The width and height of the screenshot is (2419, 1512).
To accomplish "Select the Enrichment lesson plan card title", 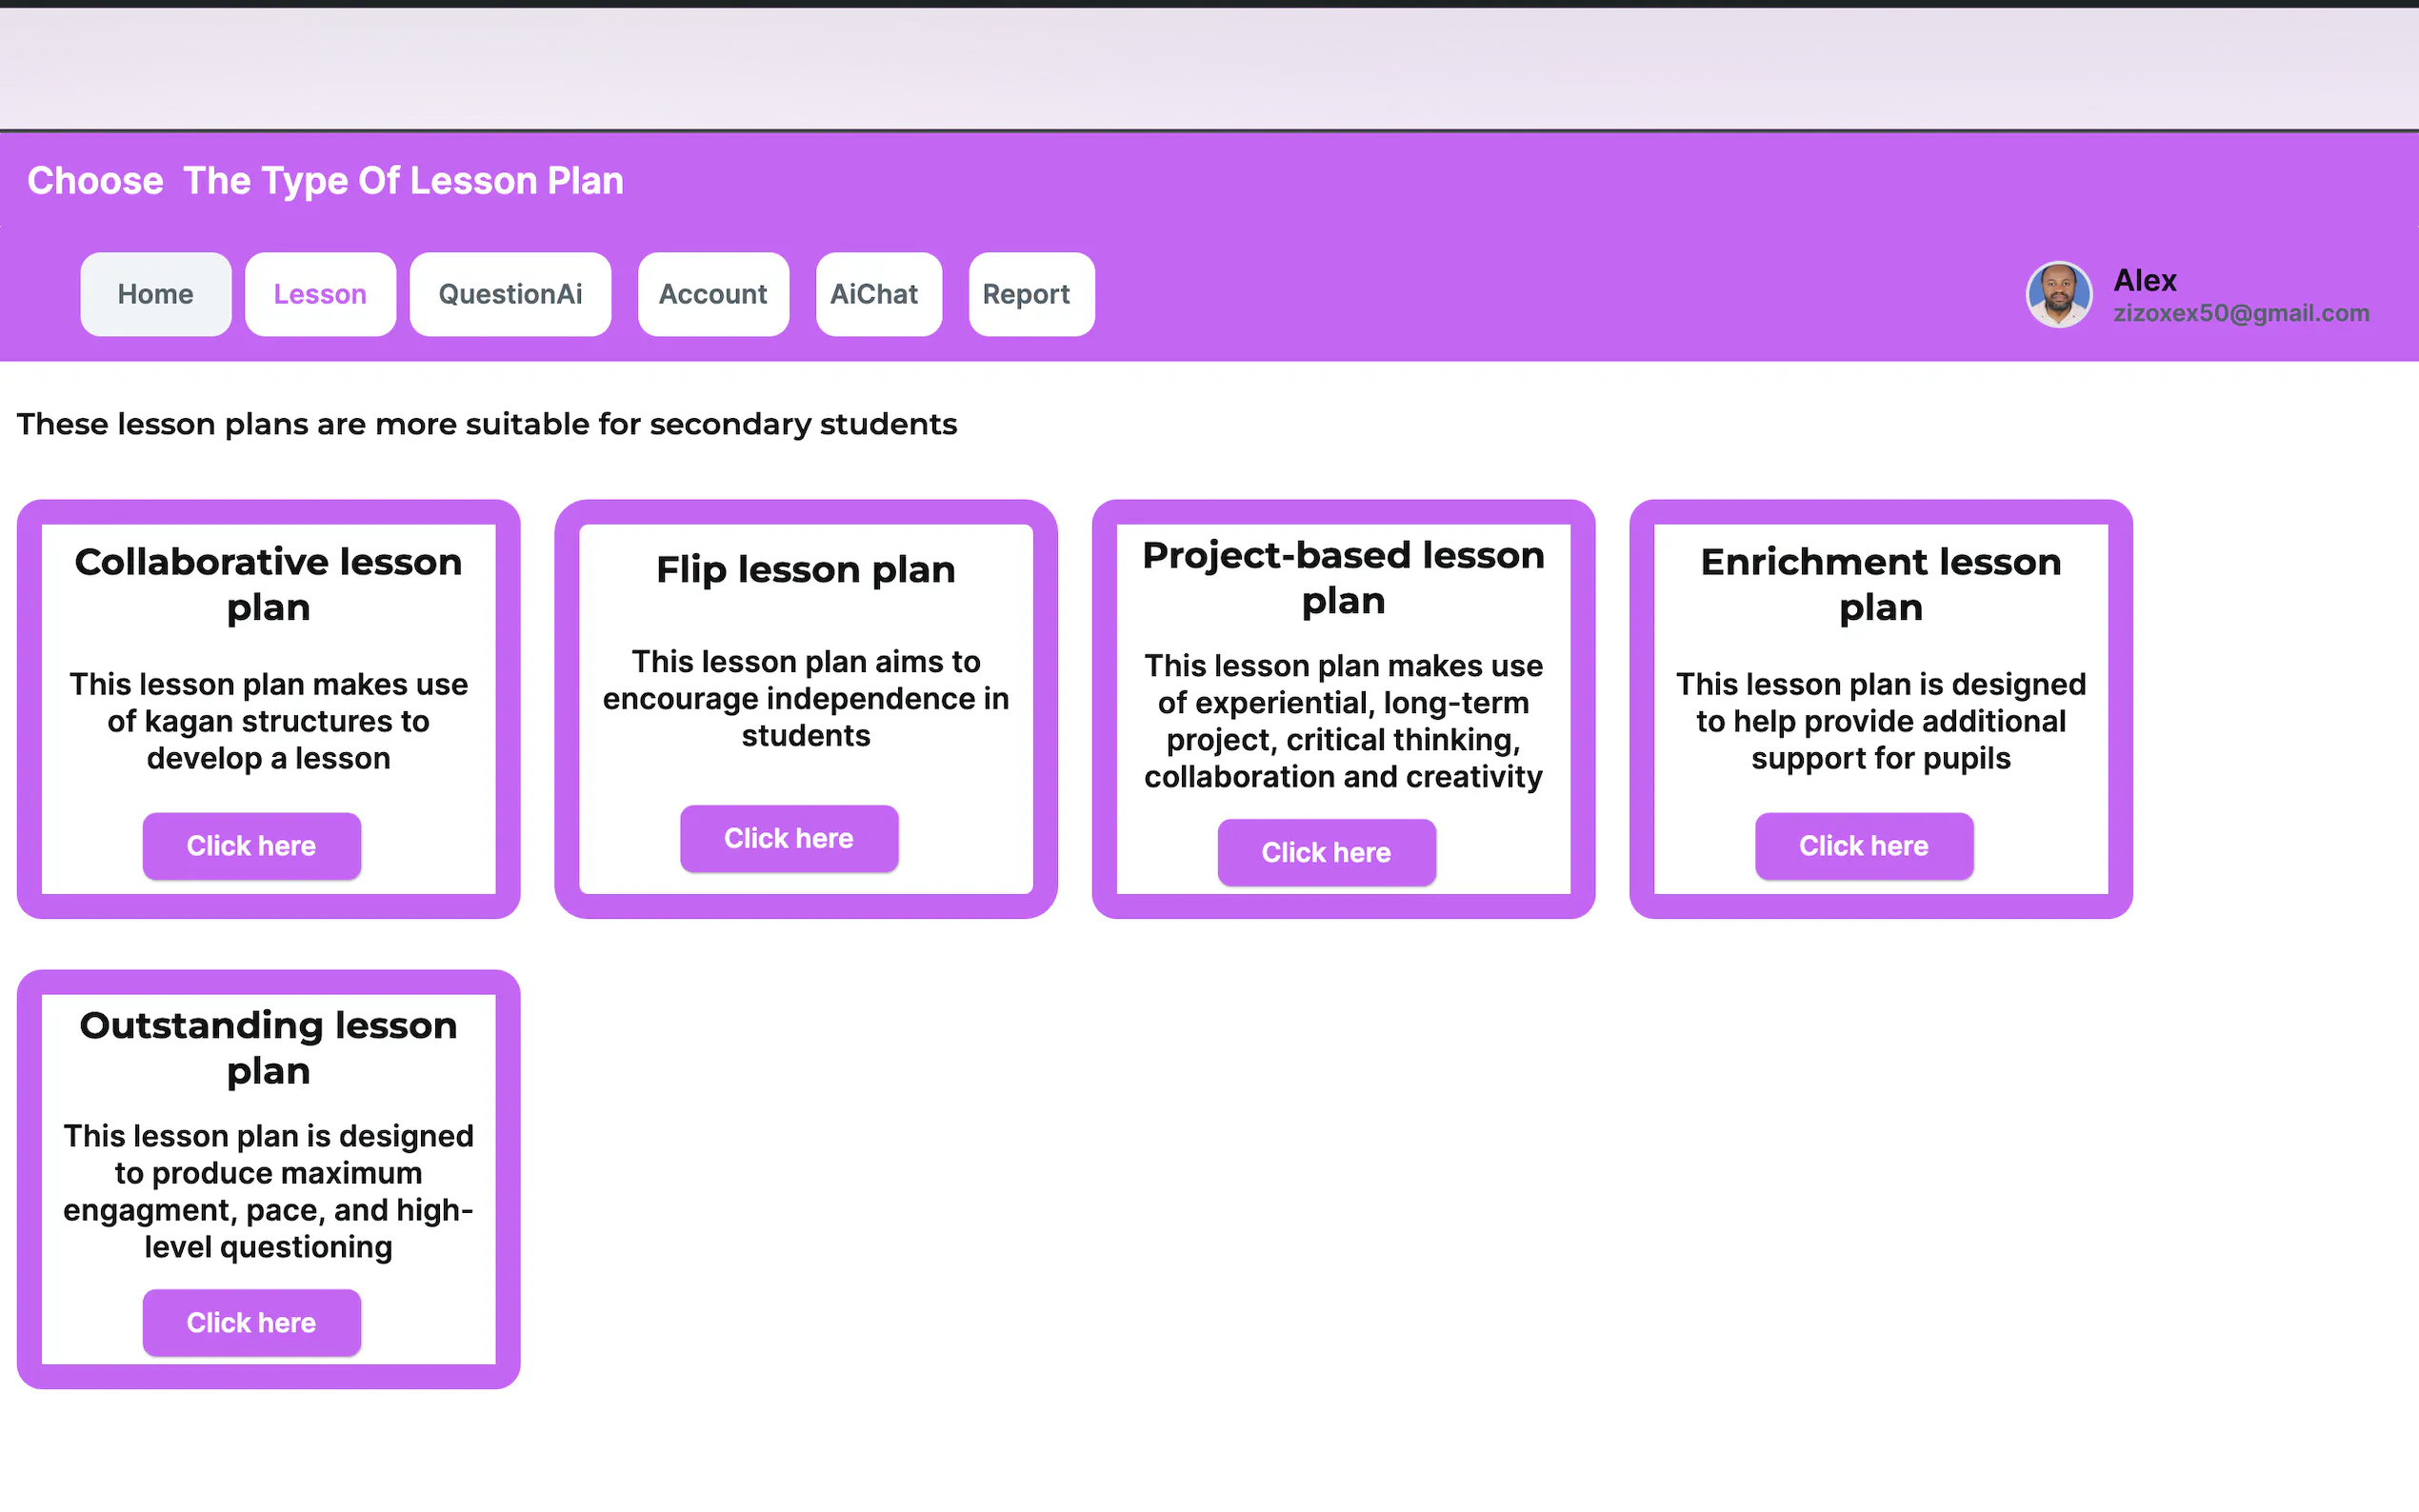I will (x=1880, y=584).
